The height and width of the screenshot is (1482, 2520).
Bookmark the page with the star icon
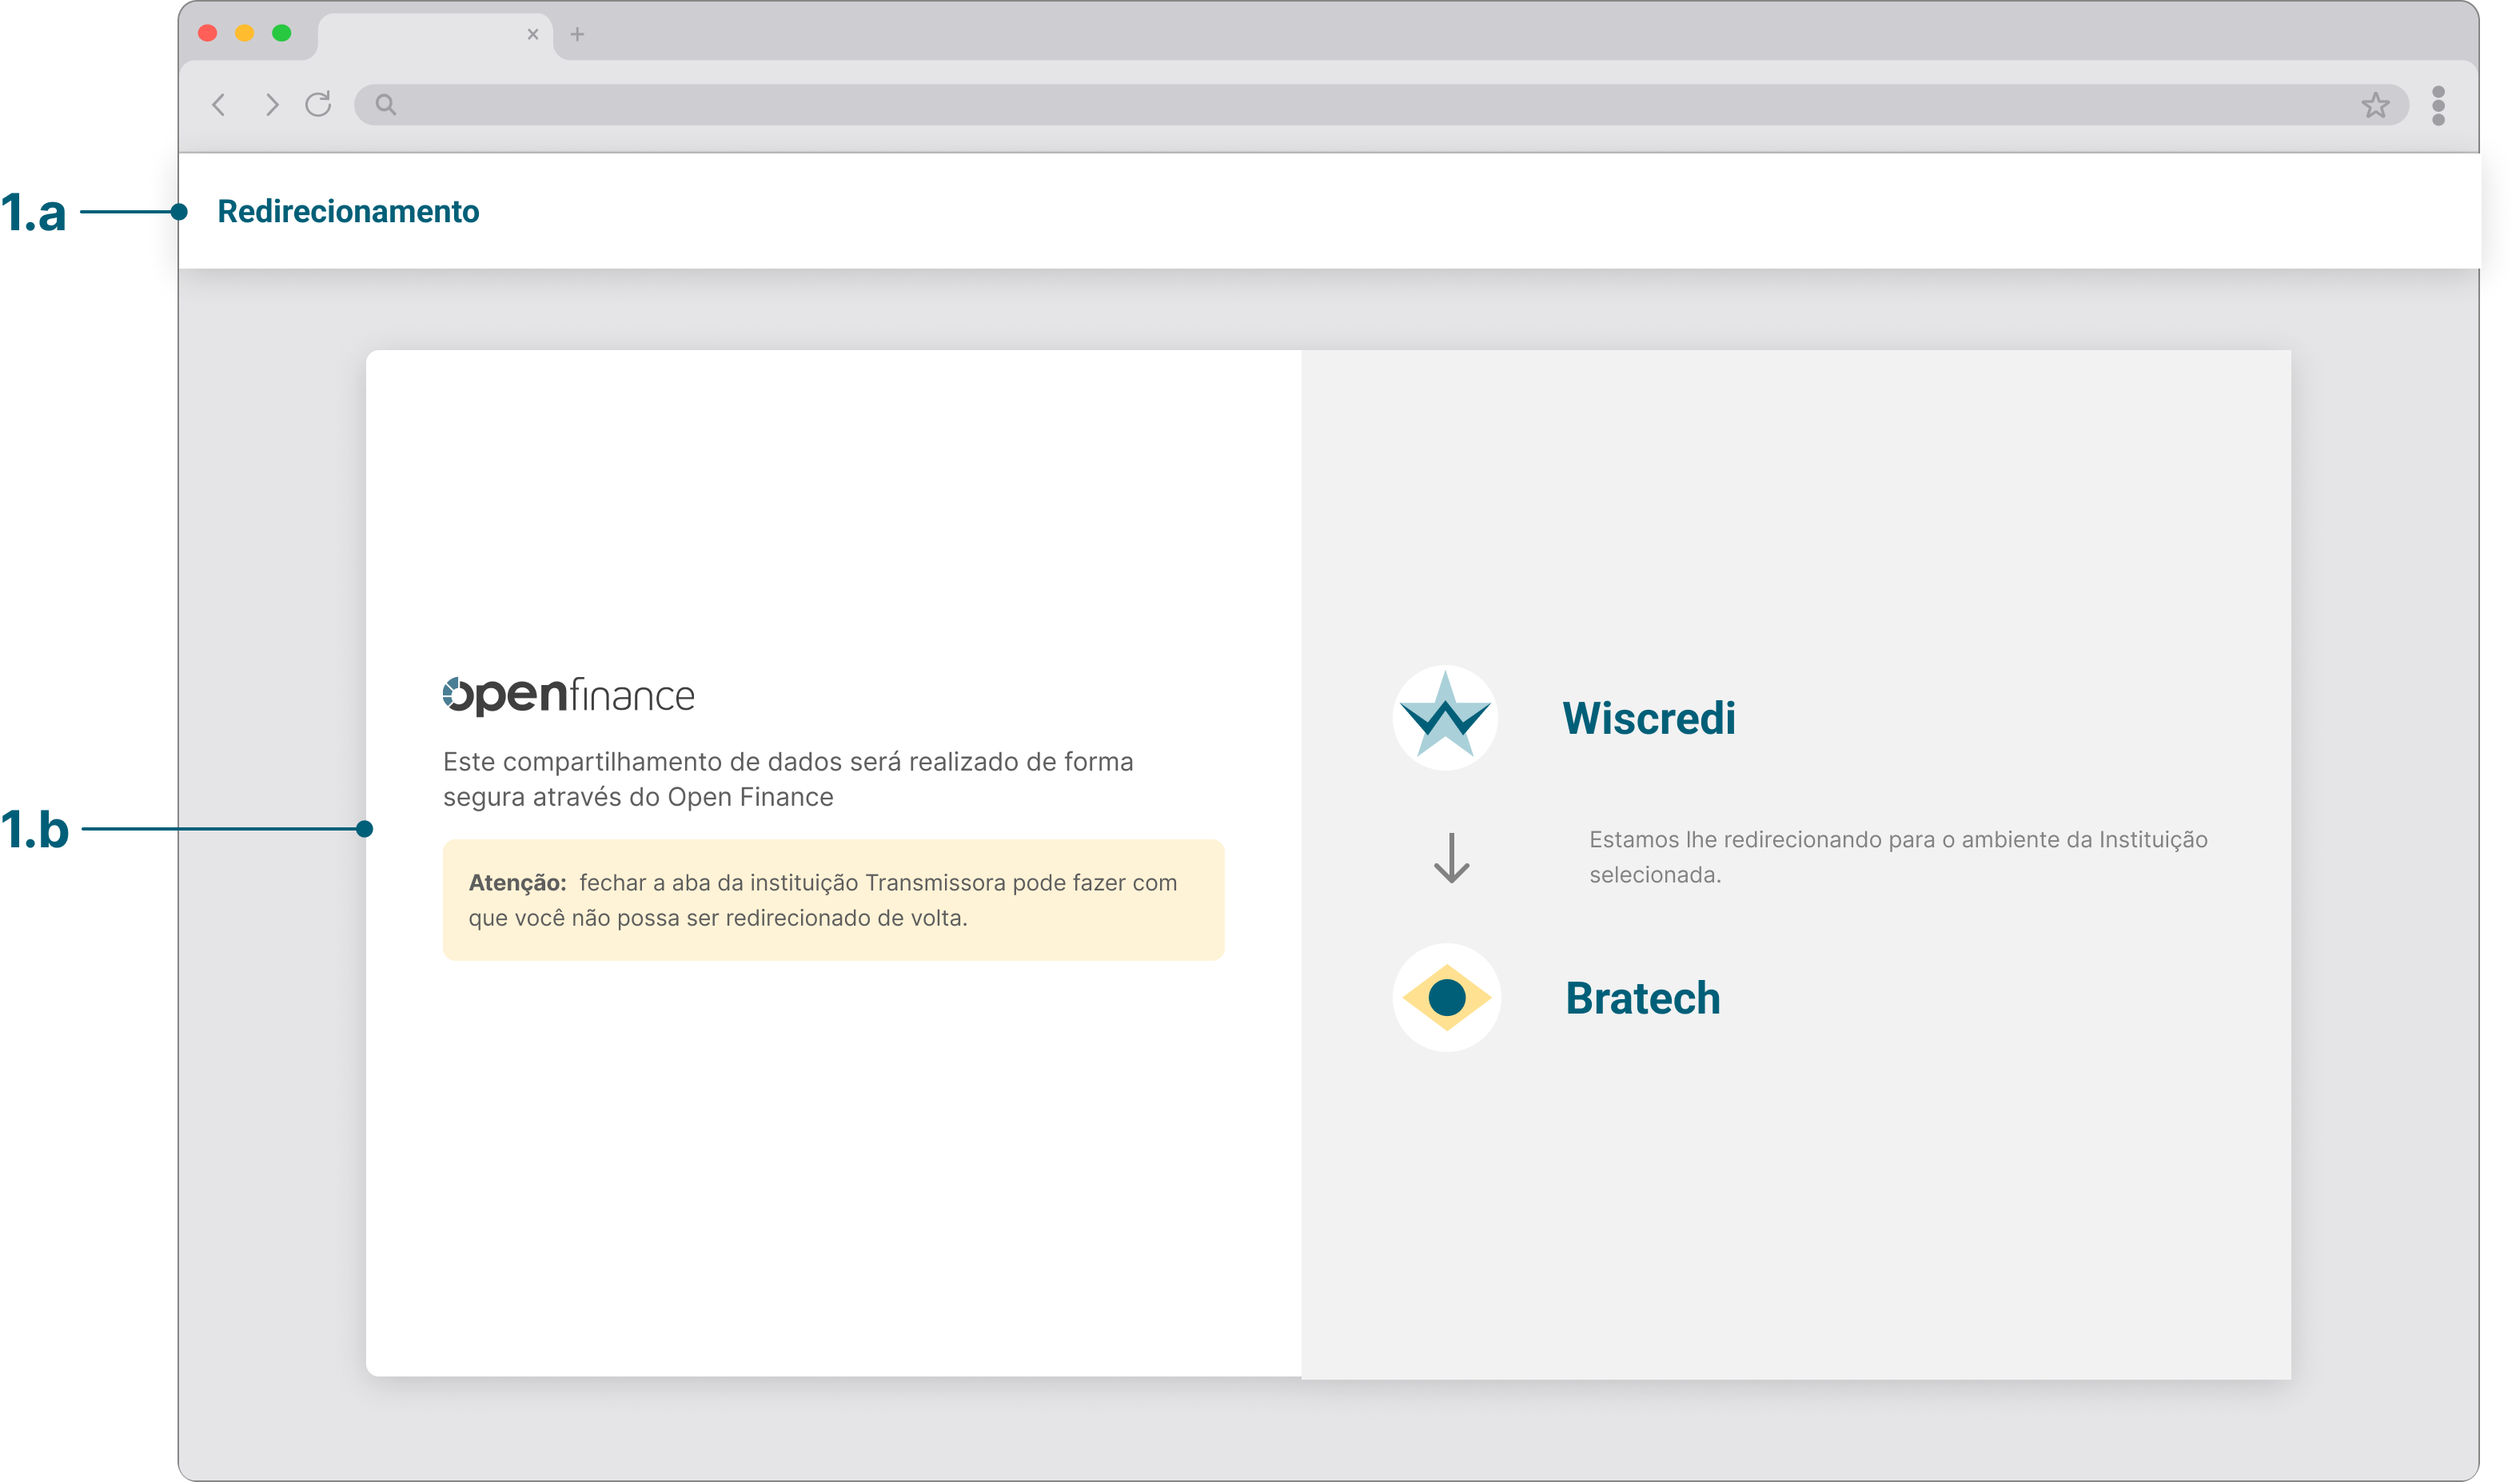[2376, 104]
